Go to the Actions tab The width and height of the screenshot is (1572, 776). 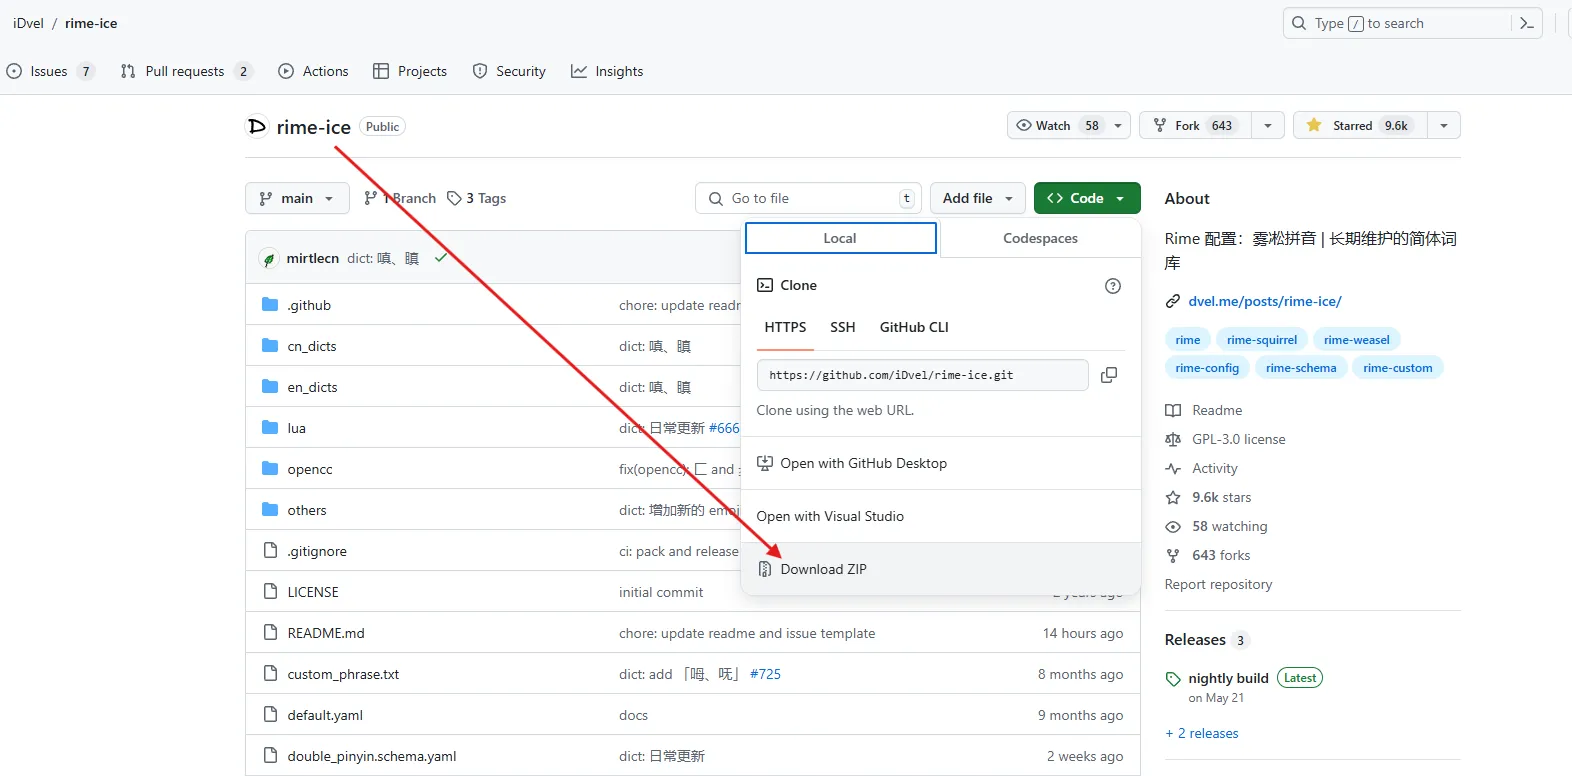pos(313,71)
